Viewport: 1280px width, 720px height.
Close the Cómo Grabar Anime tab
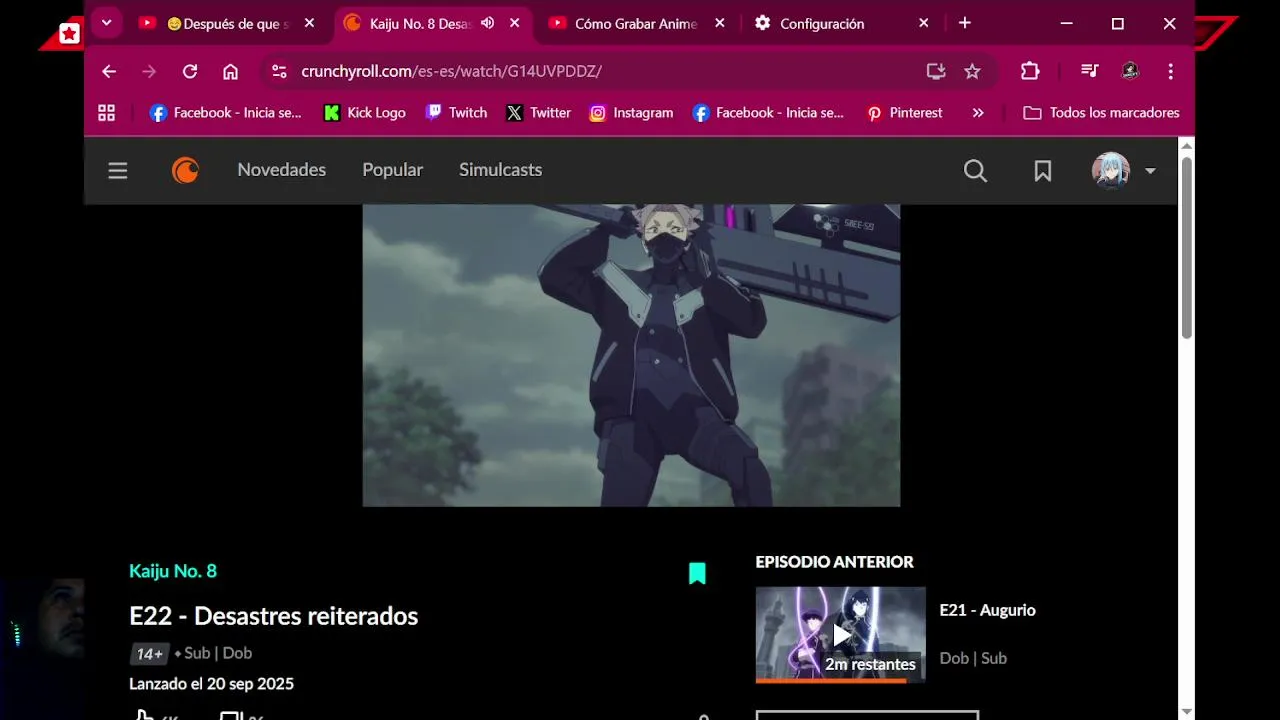point(720,23)
